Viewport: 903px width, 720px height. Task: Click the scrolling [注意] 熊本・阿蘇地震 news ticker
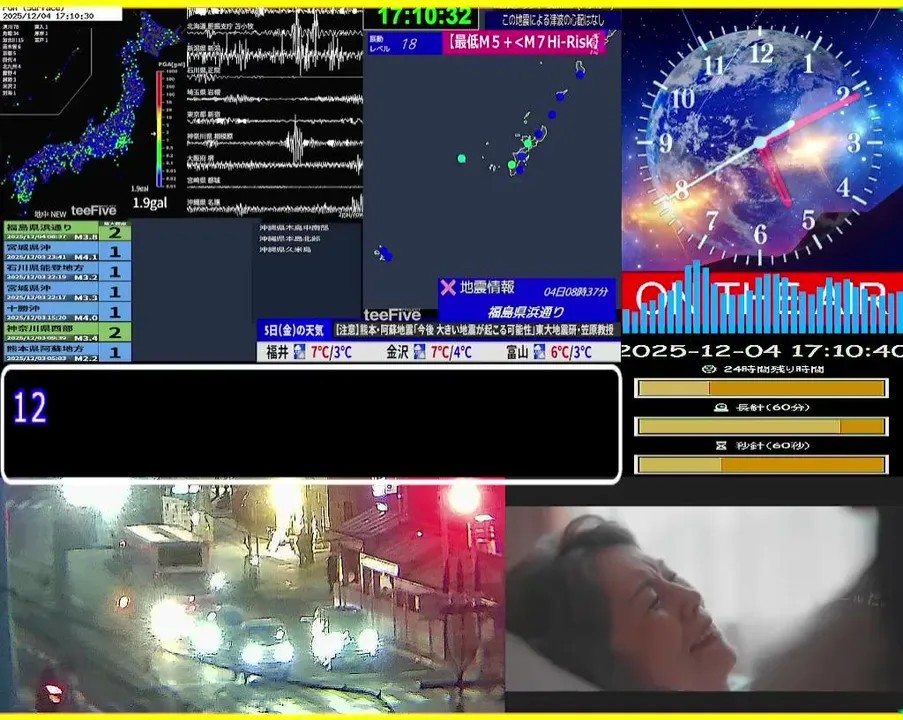475,330
